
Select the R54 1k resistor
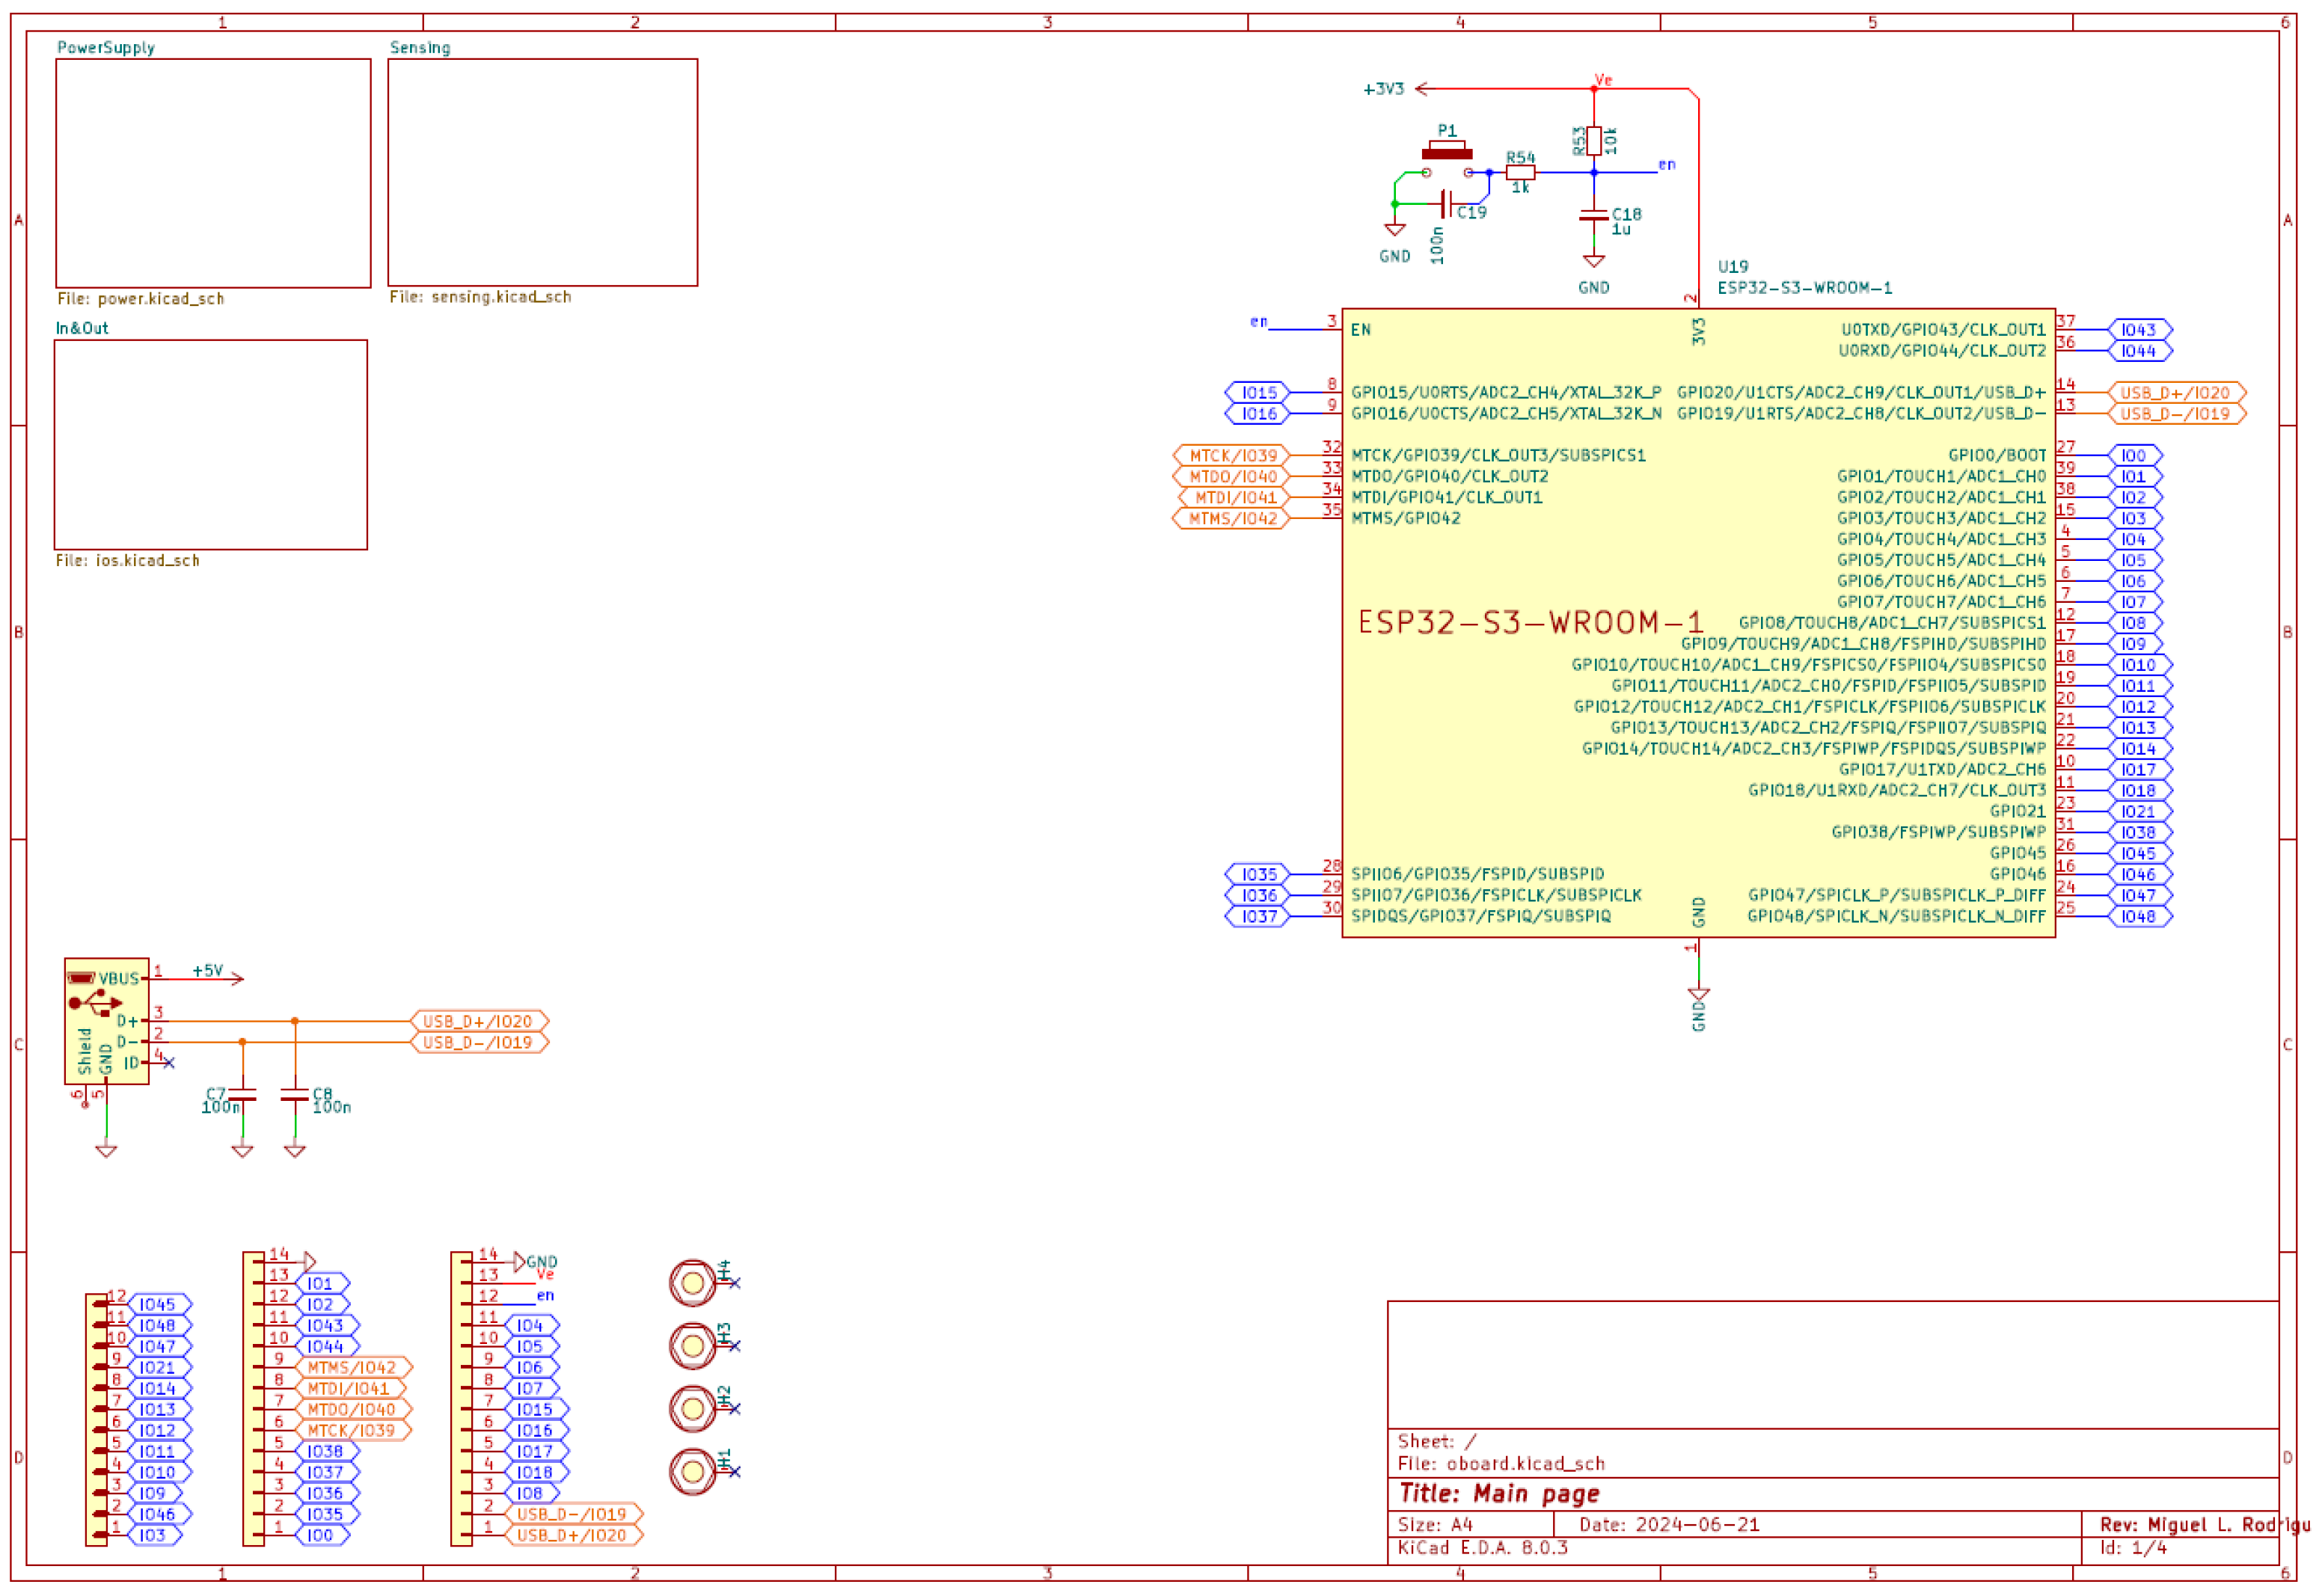click(1520, 172)
